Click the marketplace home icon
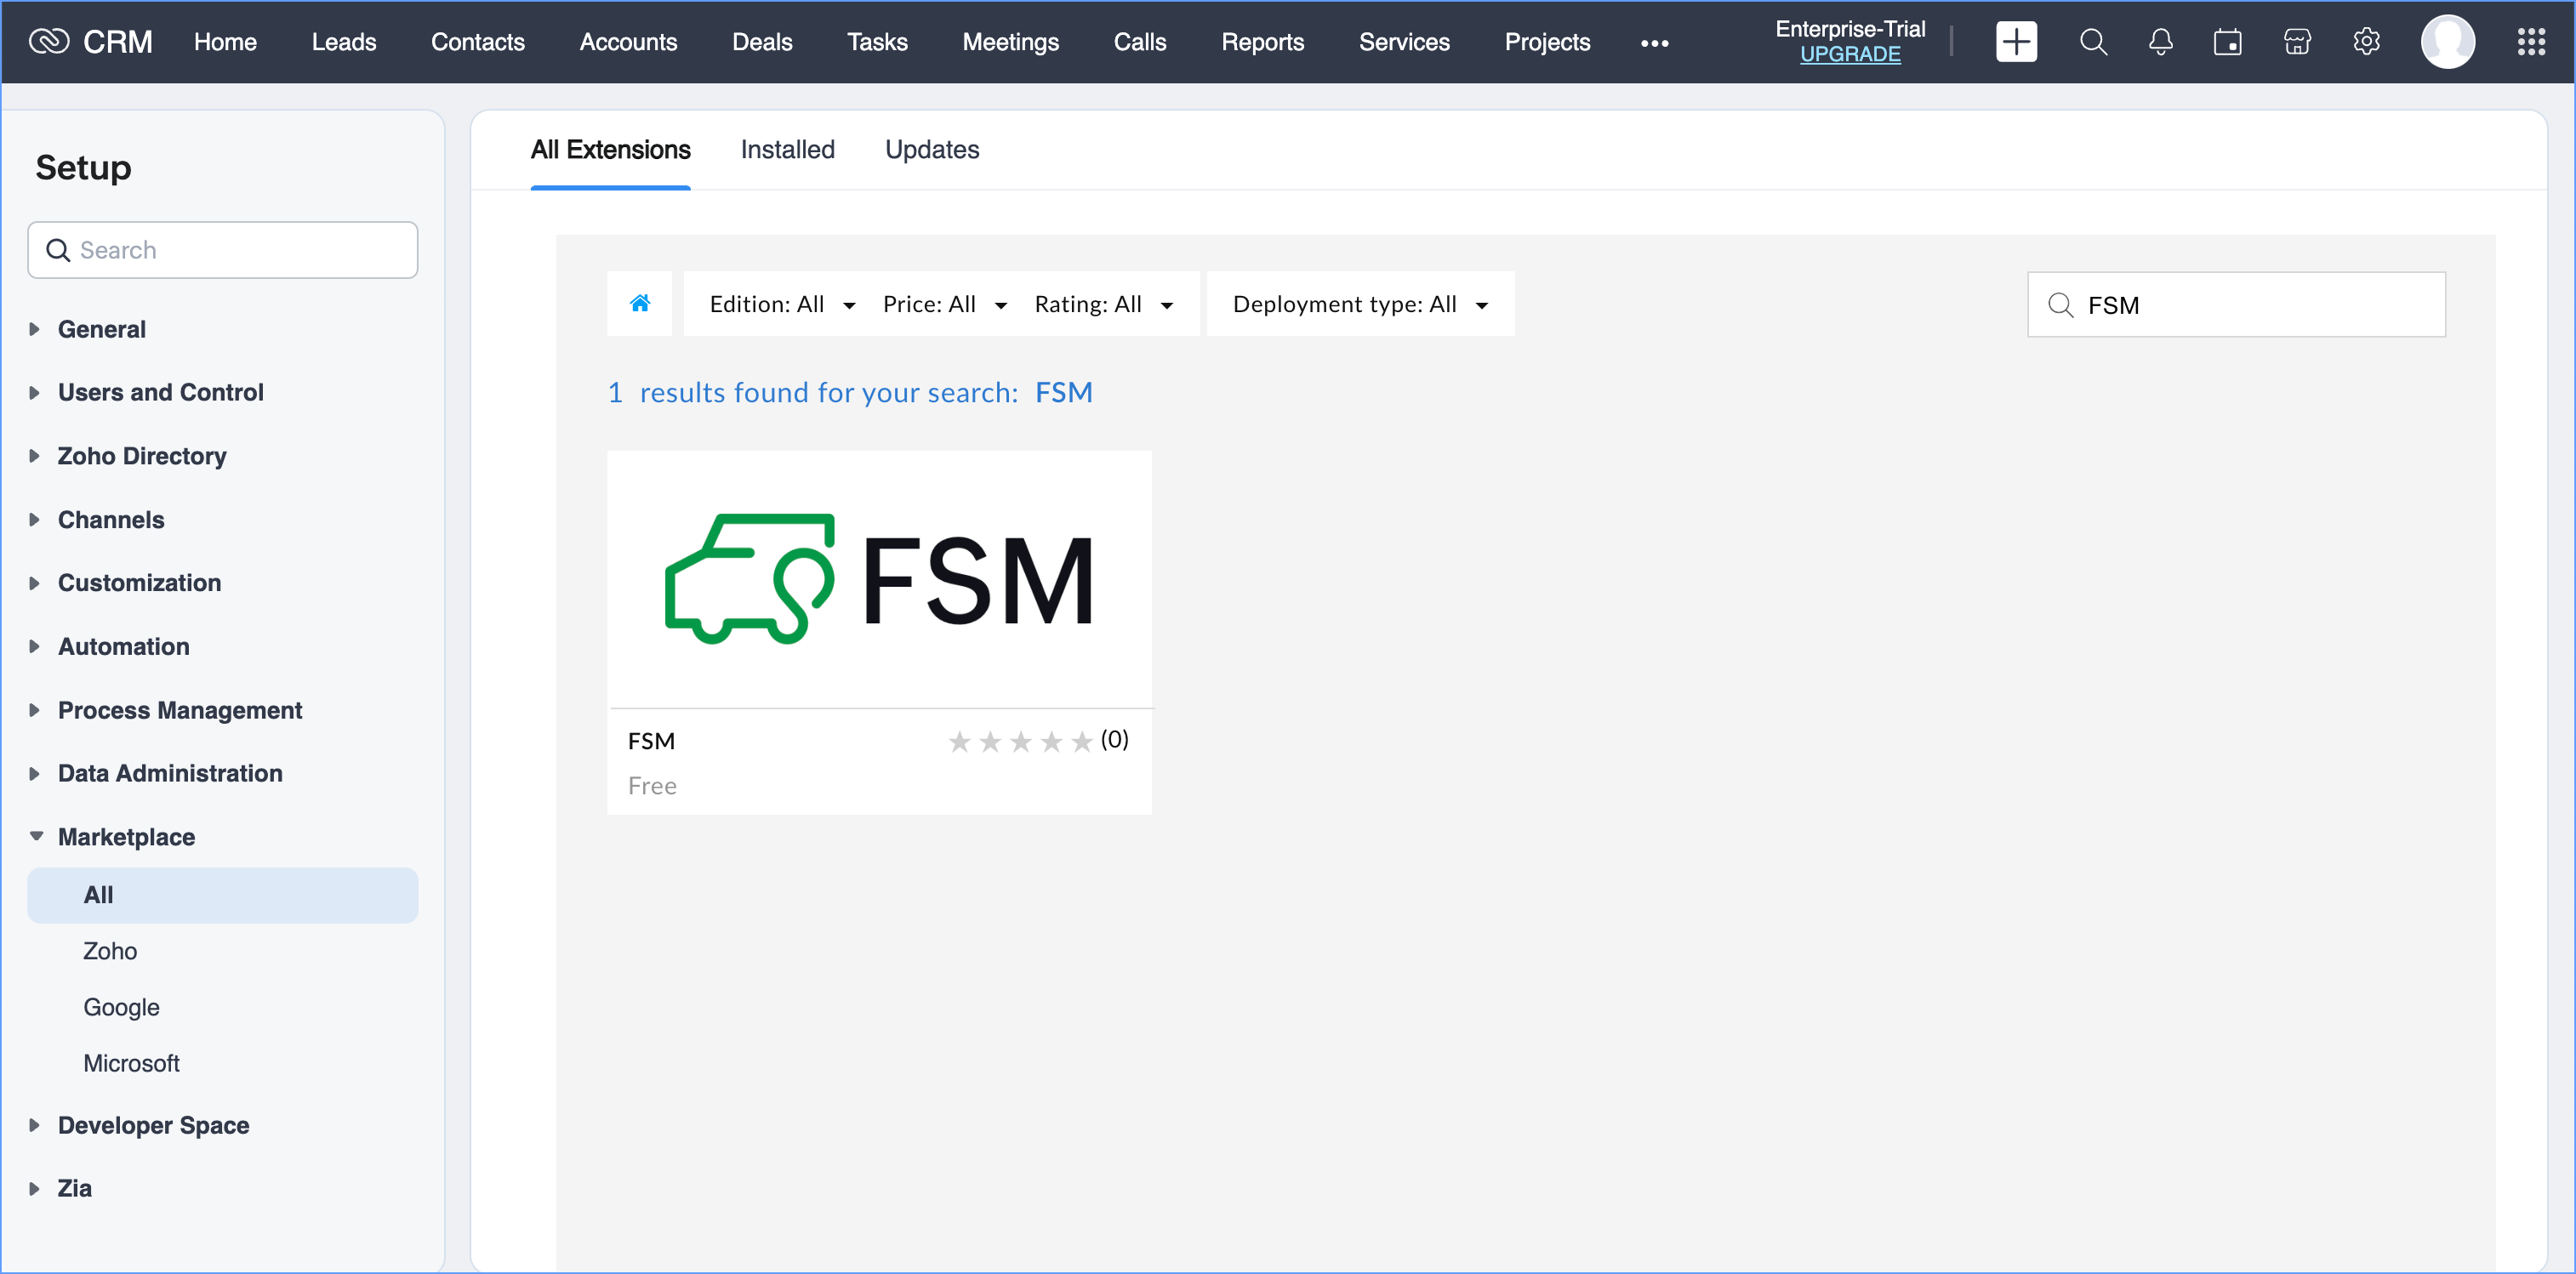 click(x=640, y=303)
